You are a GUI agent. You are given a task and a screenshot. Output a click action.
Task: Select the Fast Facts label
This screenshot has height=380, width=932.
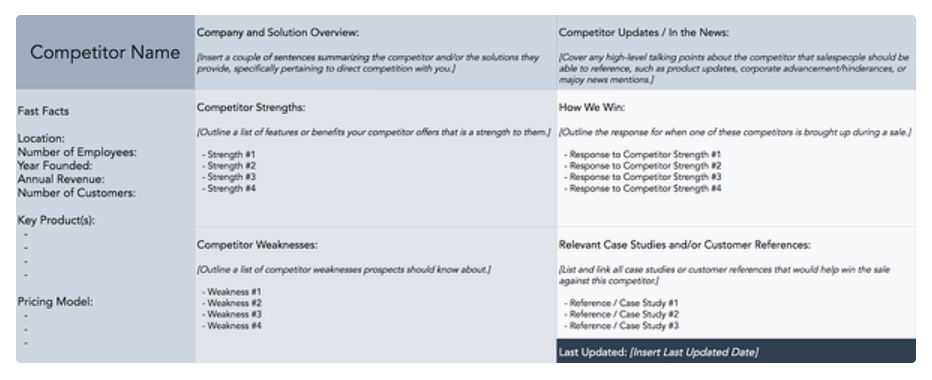click(x=43, y=111)
